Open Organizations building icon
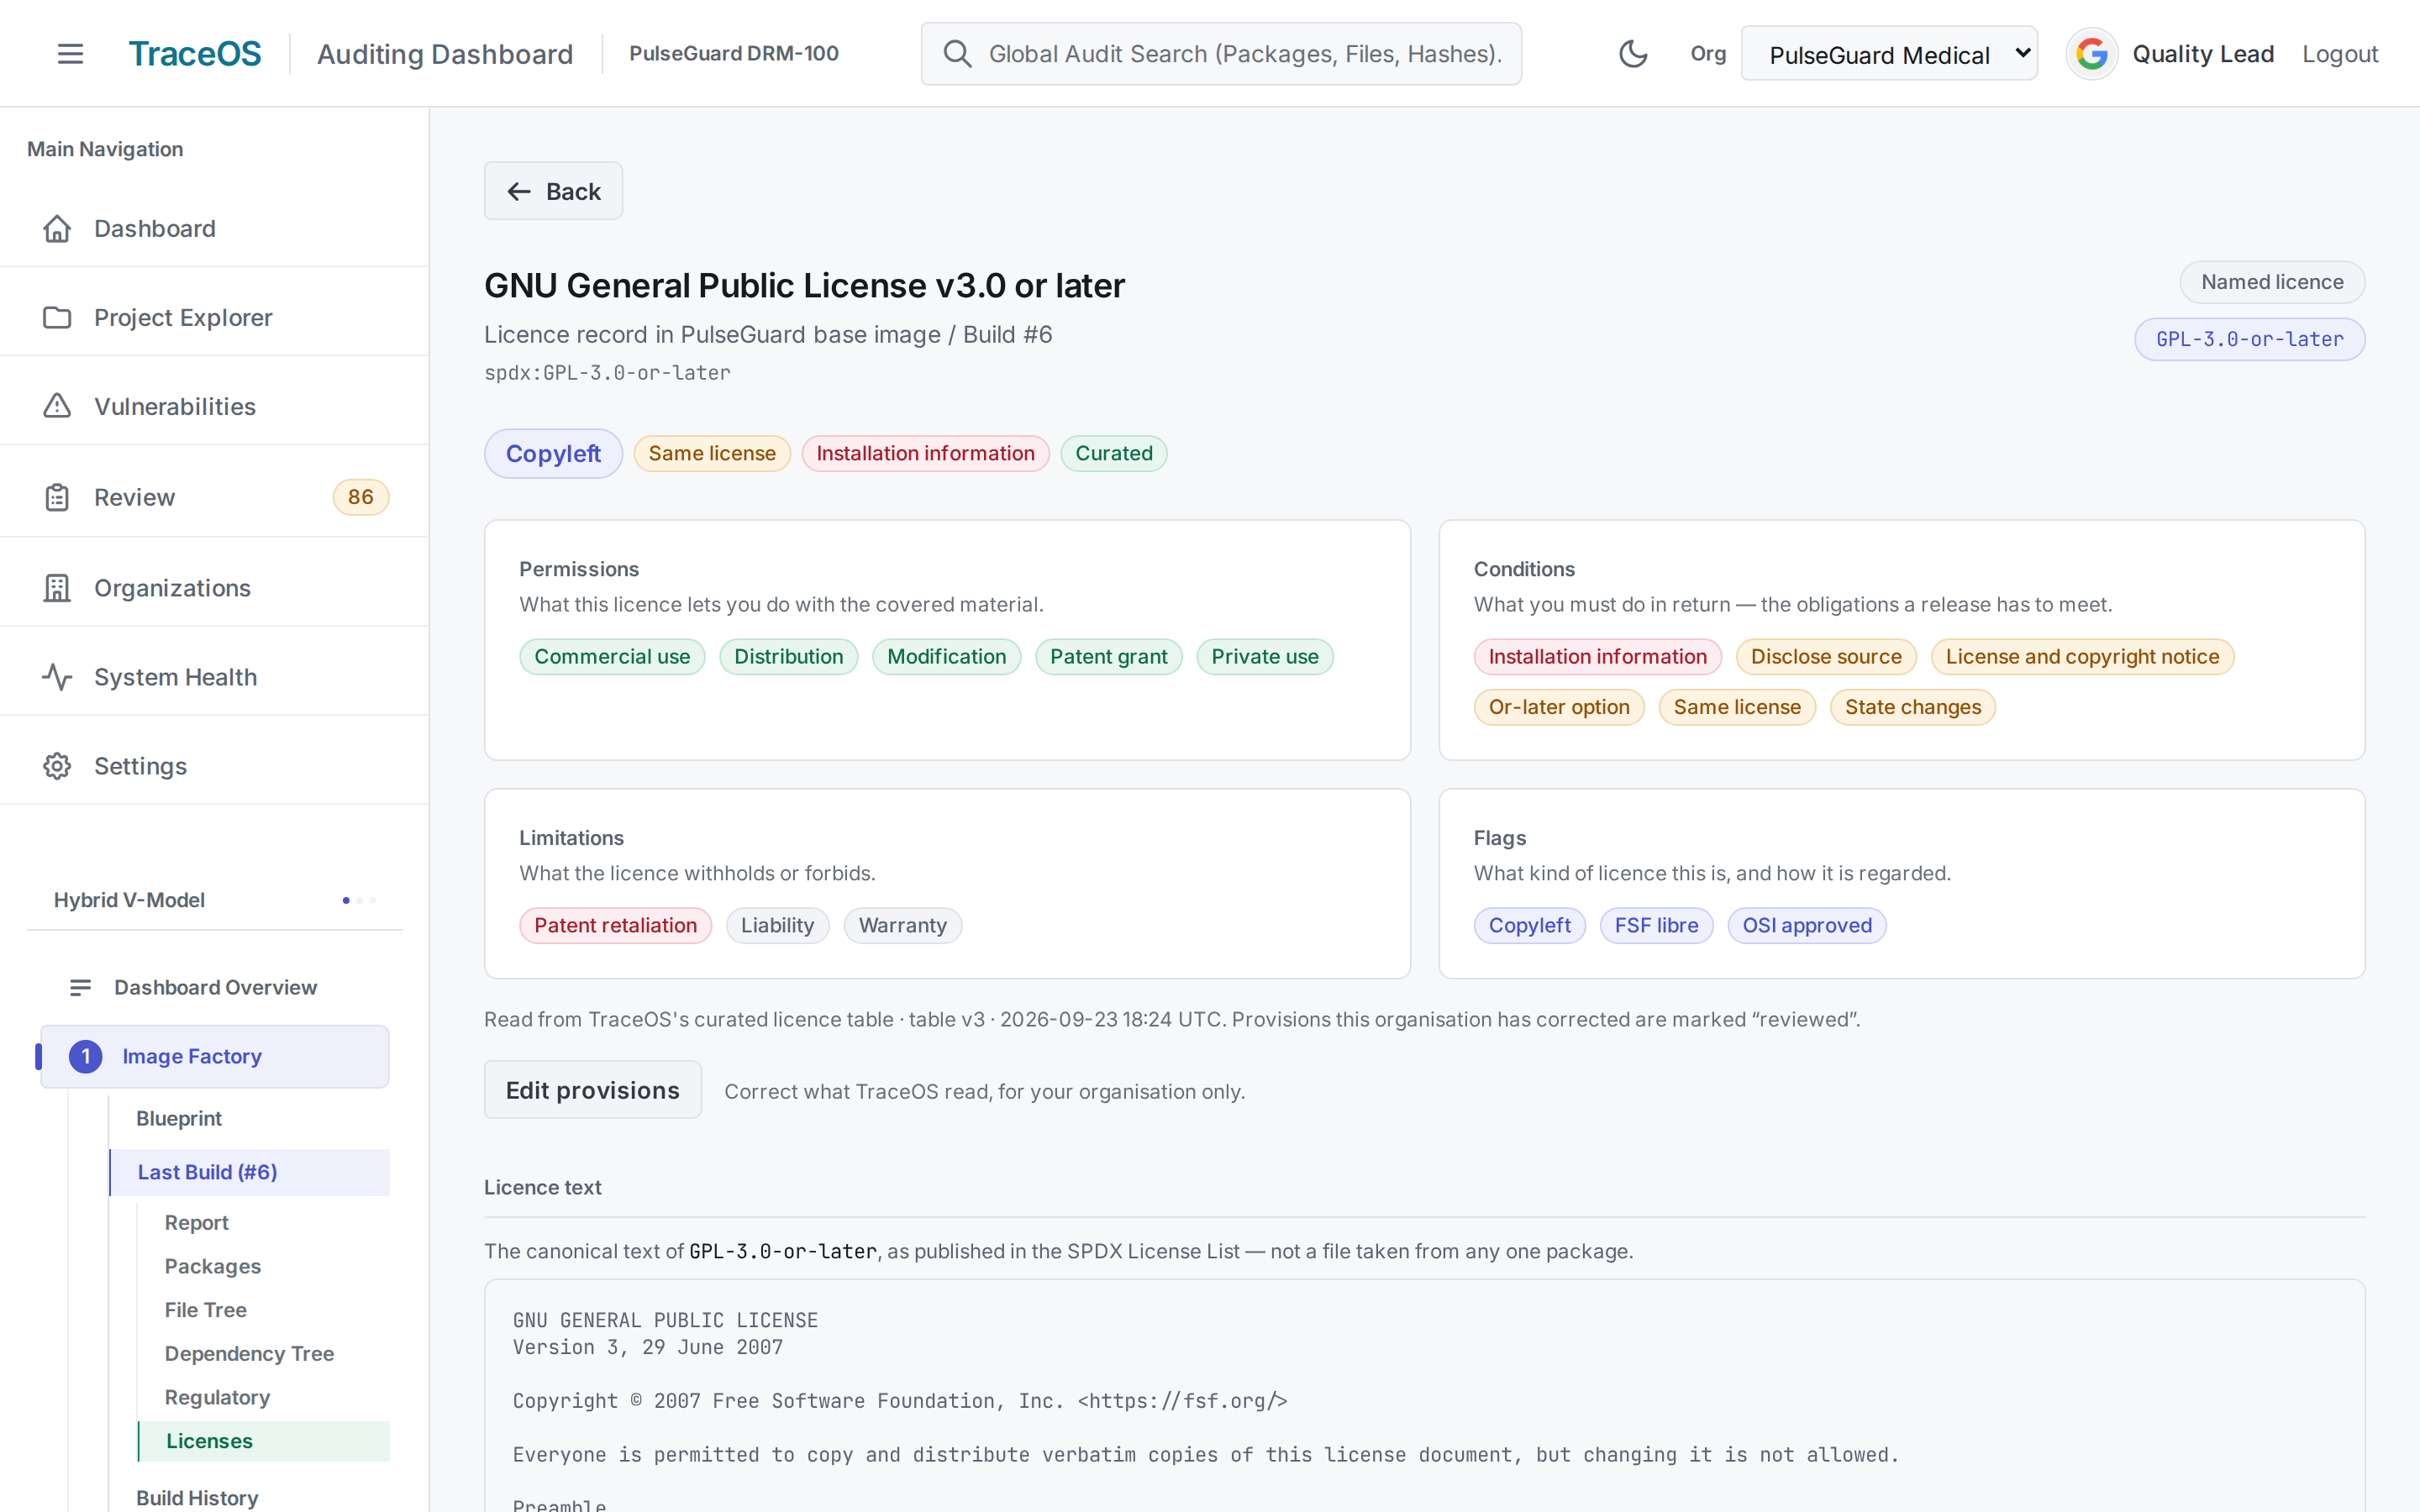The width and height of the screenshot is (2420, 1512). pyautogui.click(x=57, y=588)
